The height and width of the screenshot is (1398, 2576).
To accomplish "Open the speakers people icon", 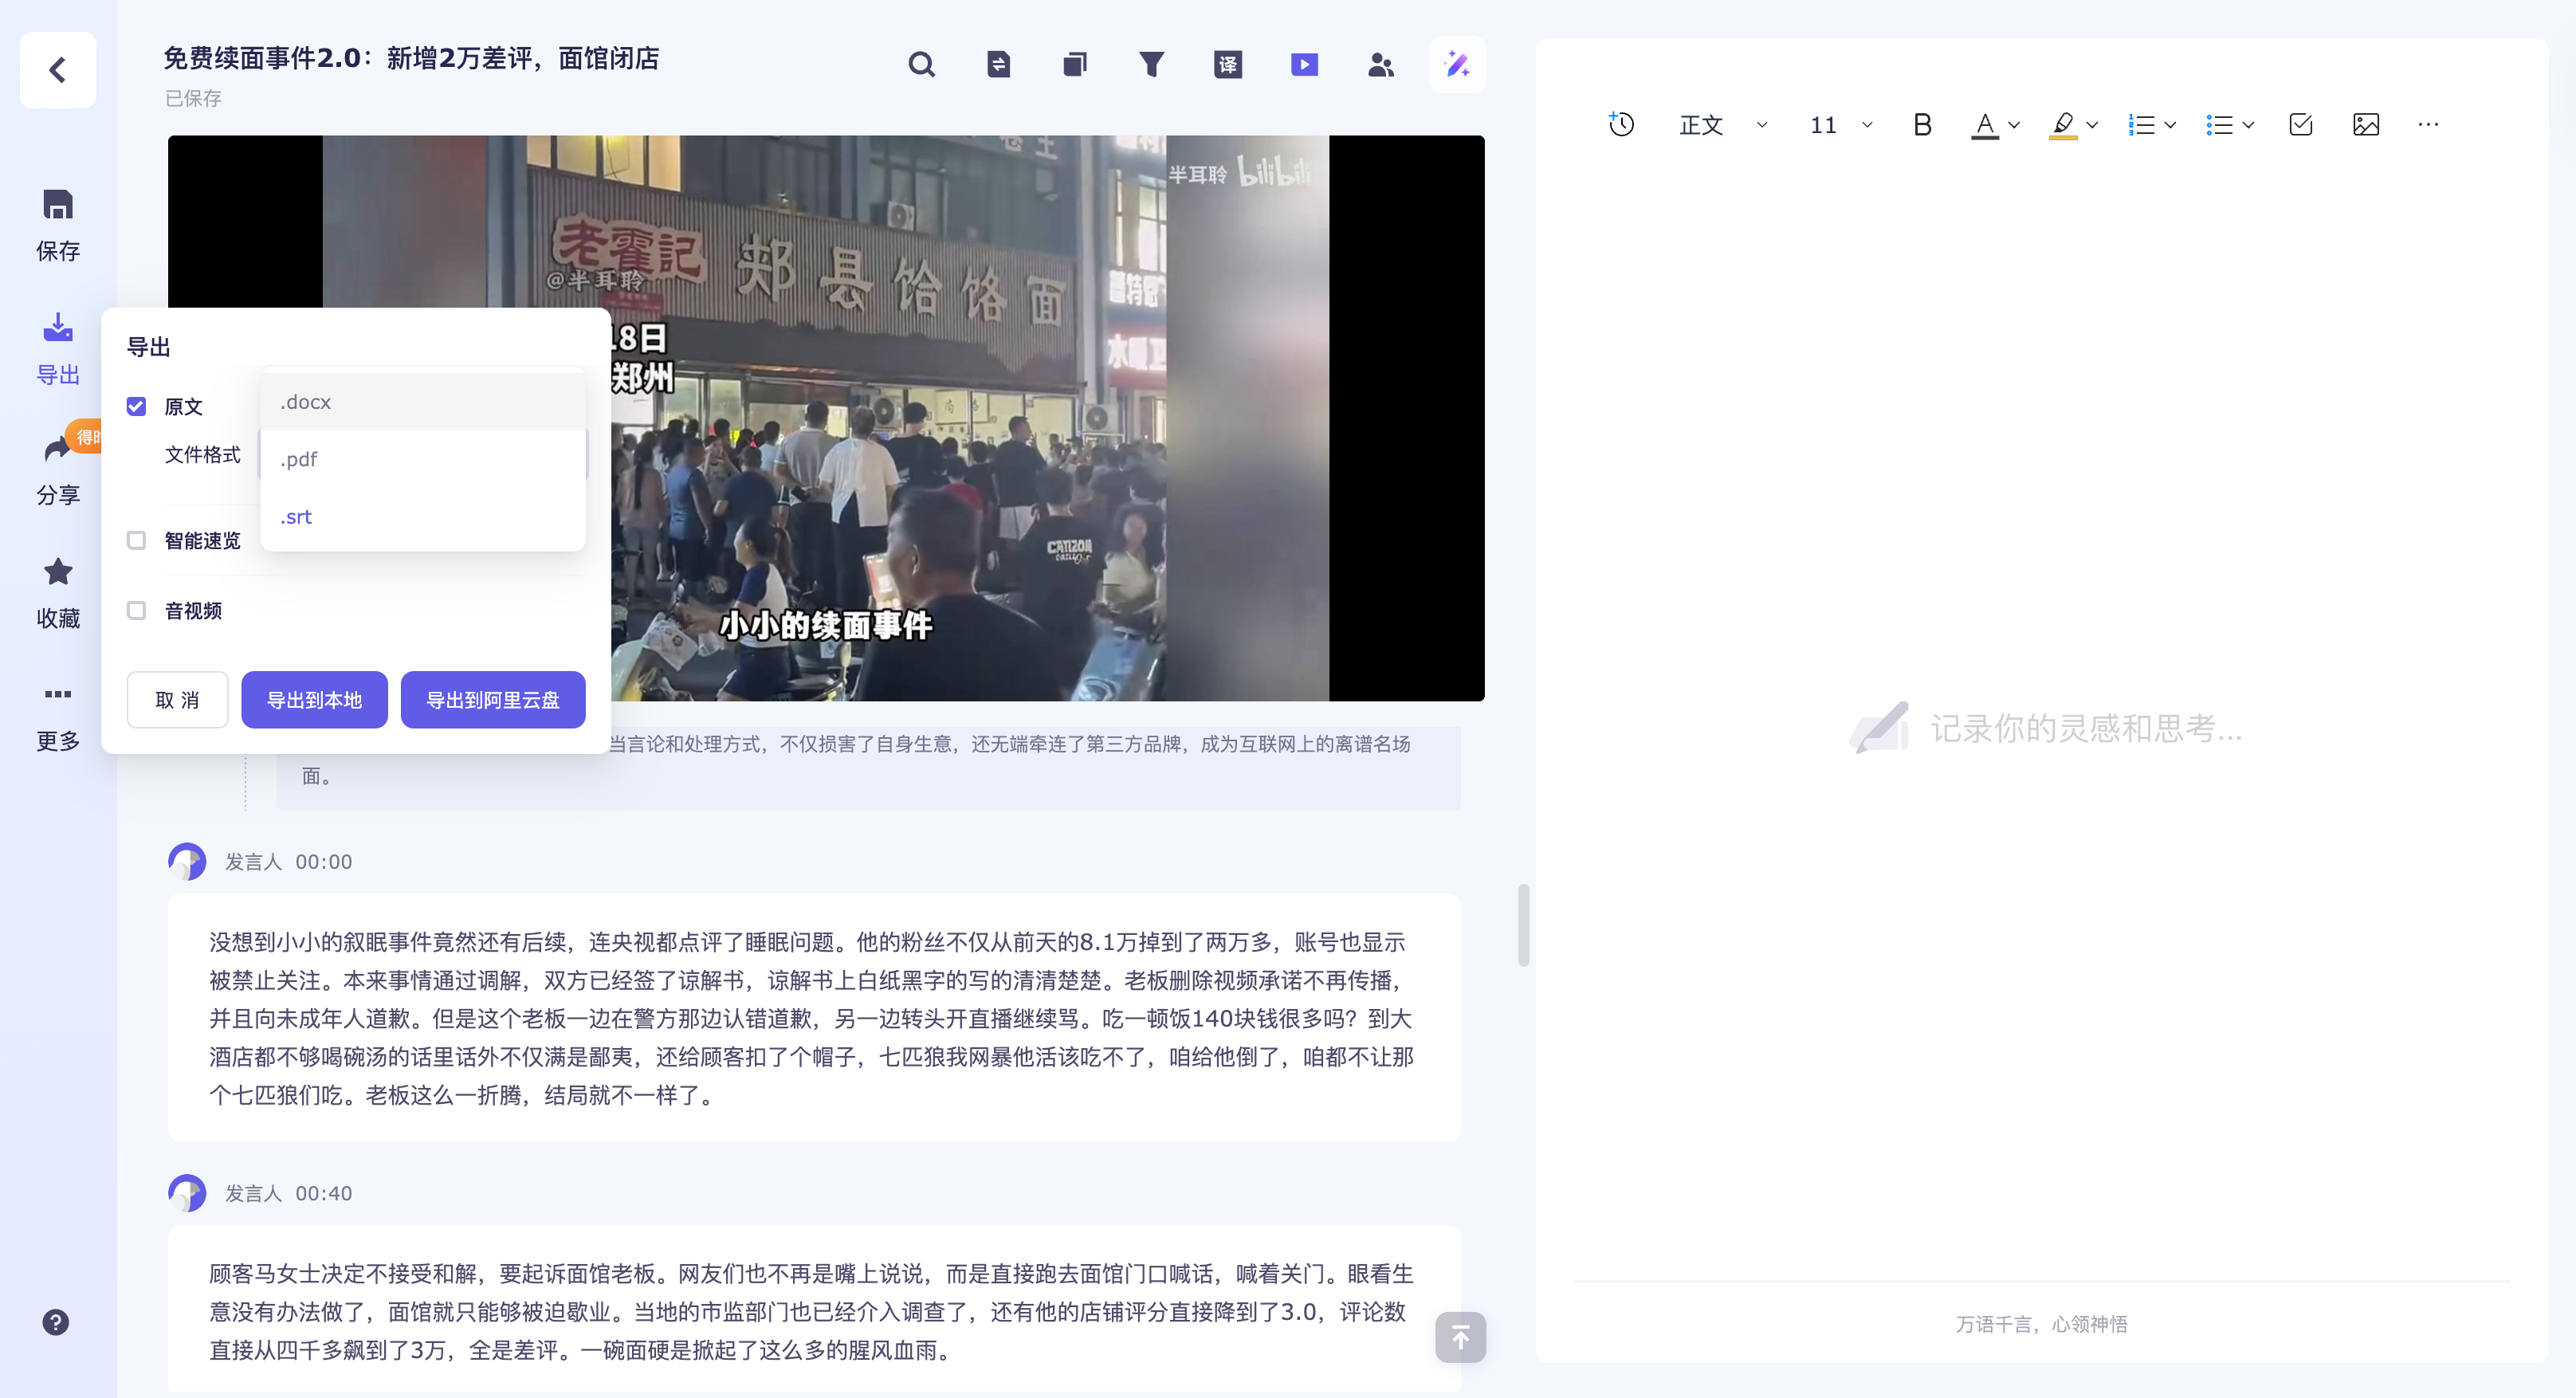I will pos(1381,66).
